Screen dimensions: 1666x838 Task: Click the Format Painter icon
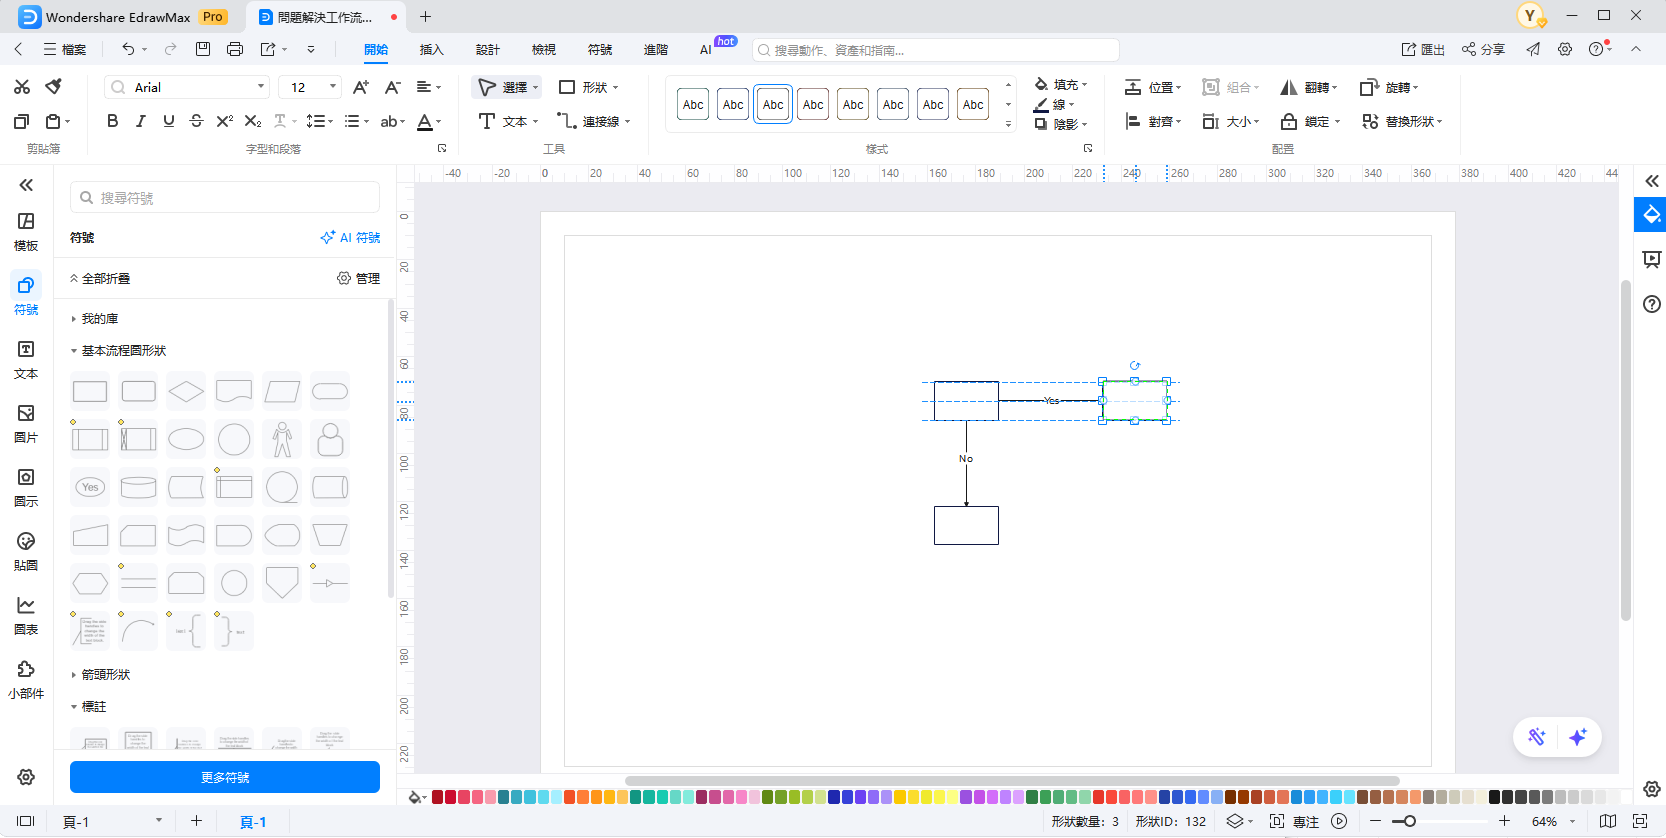pos(54,87)
